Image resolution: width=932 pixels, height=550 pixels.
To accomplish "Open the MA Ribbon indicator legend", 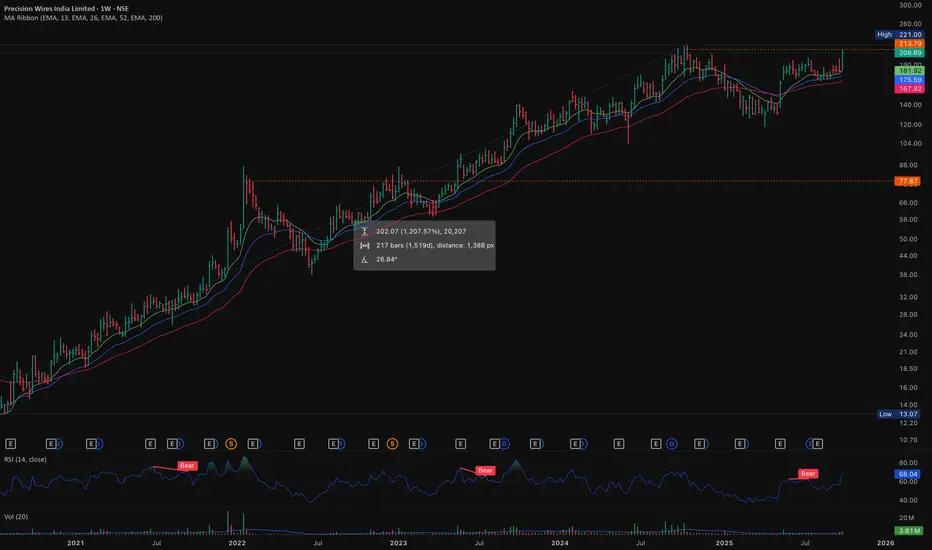I will coord(82,20).
